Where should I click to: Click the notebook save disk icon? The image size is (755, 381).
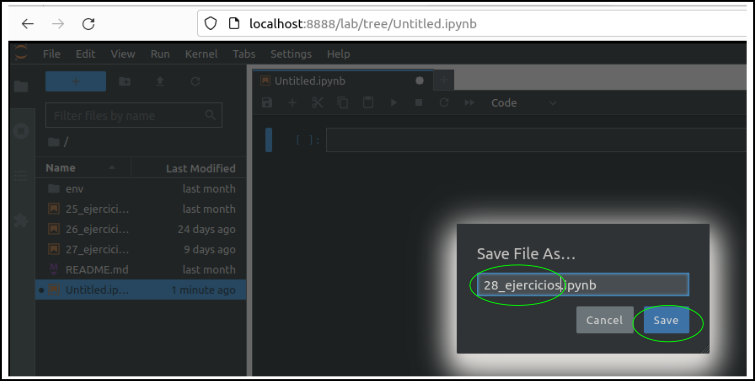[267, 103]
